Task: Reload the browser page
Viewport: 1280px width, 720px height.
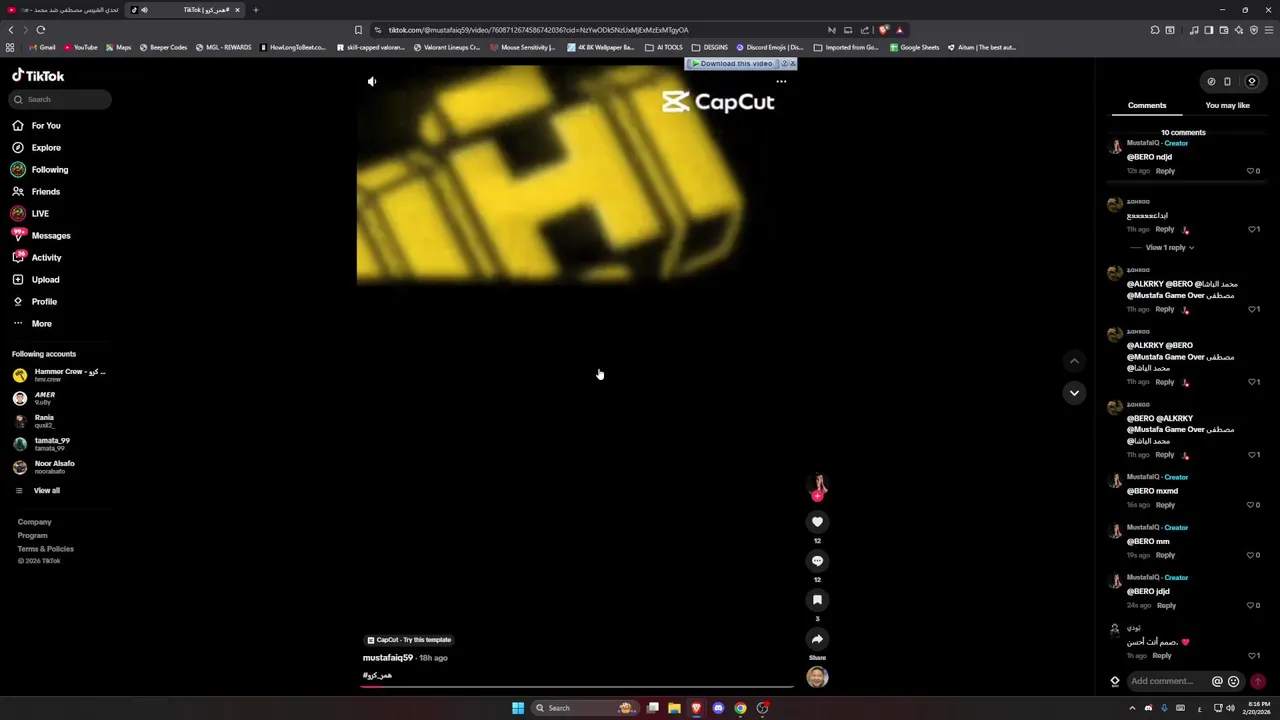Action: (x=40, y=30)
